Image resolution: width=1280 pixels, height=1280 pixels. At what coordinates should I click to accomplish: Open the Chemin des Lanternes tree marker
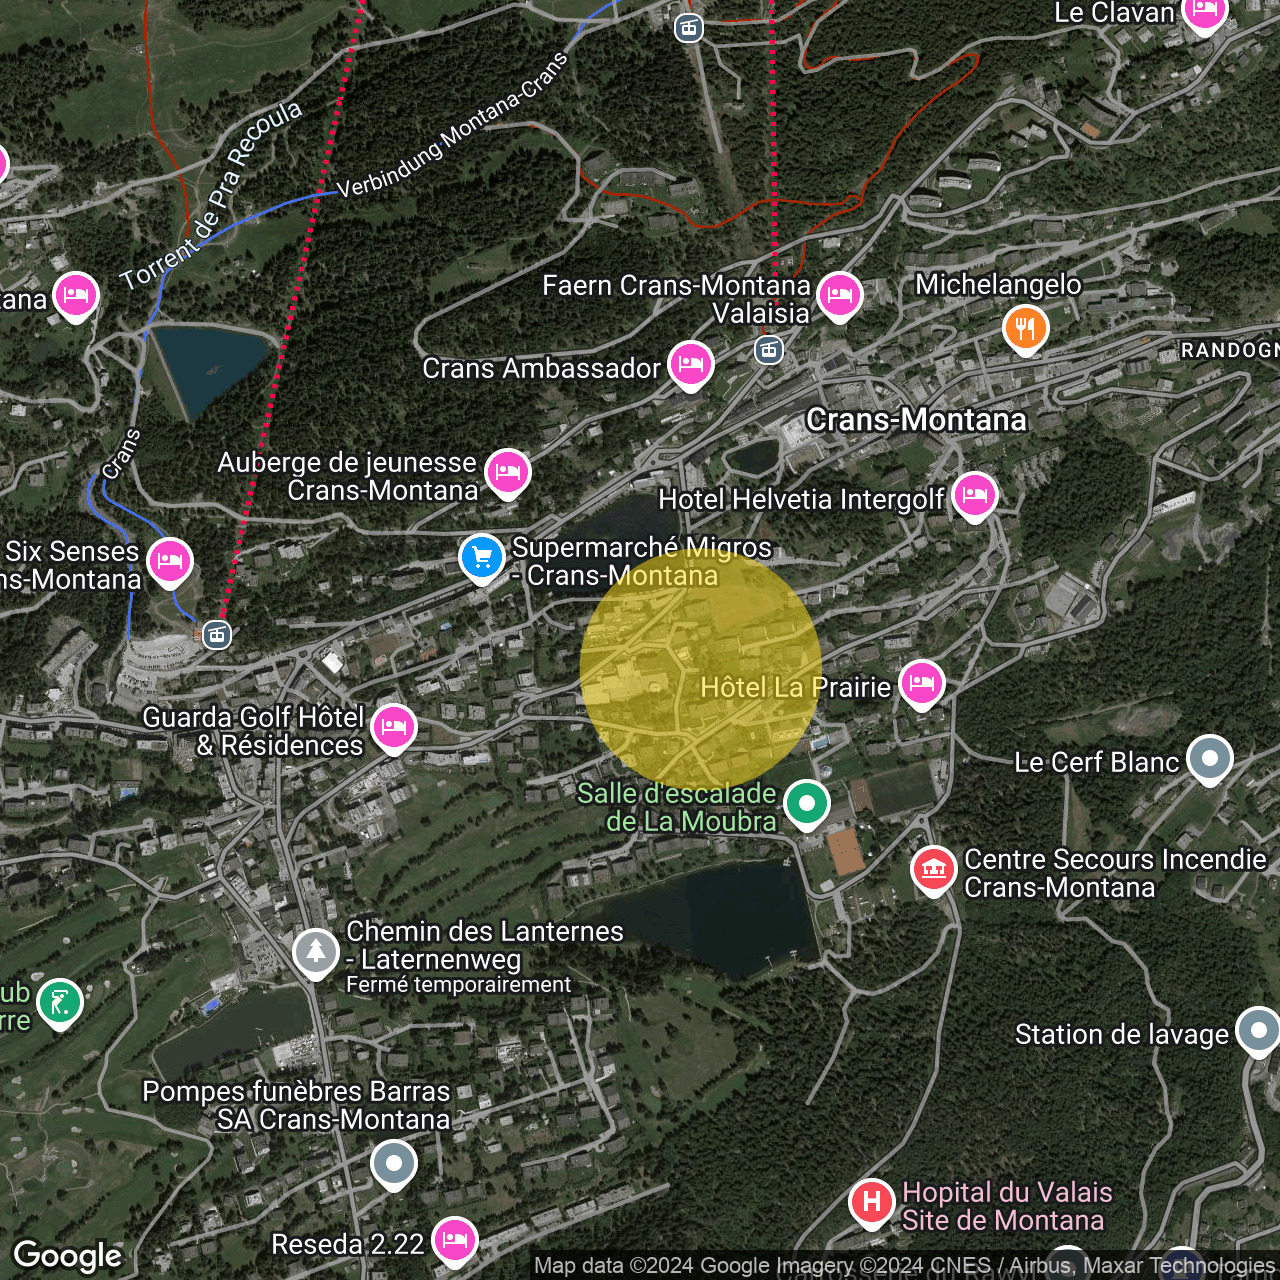(x=315, y=952)
